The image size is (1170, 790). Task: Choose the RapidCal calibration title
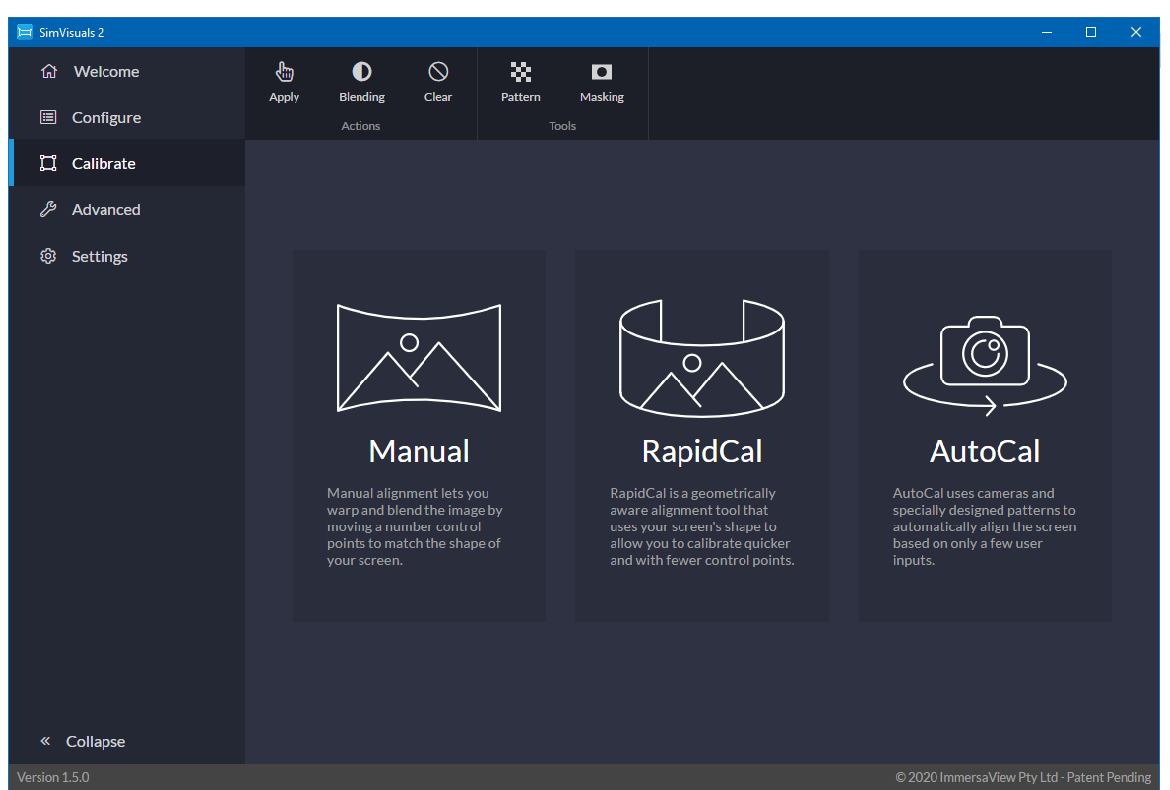tap(702, 451)
